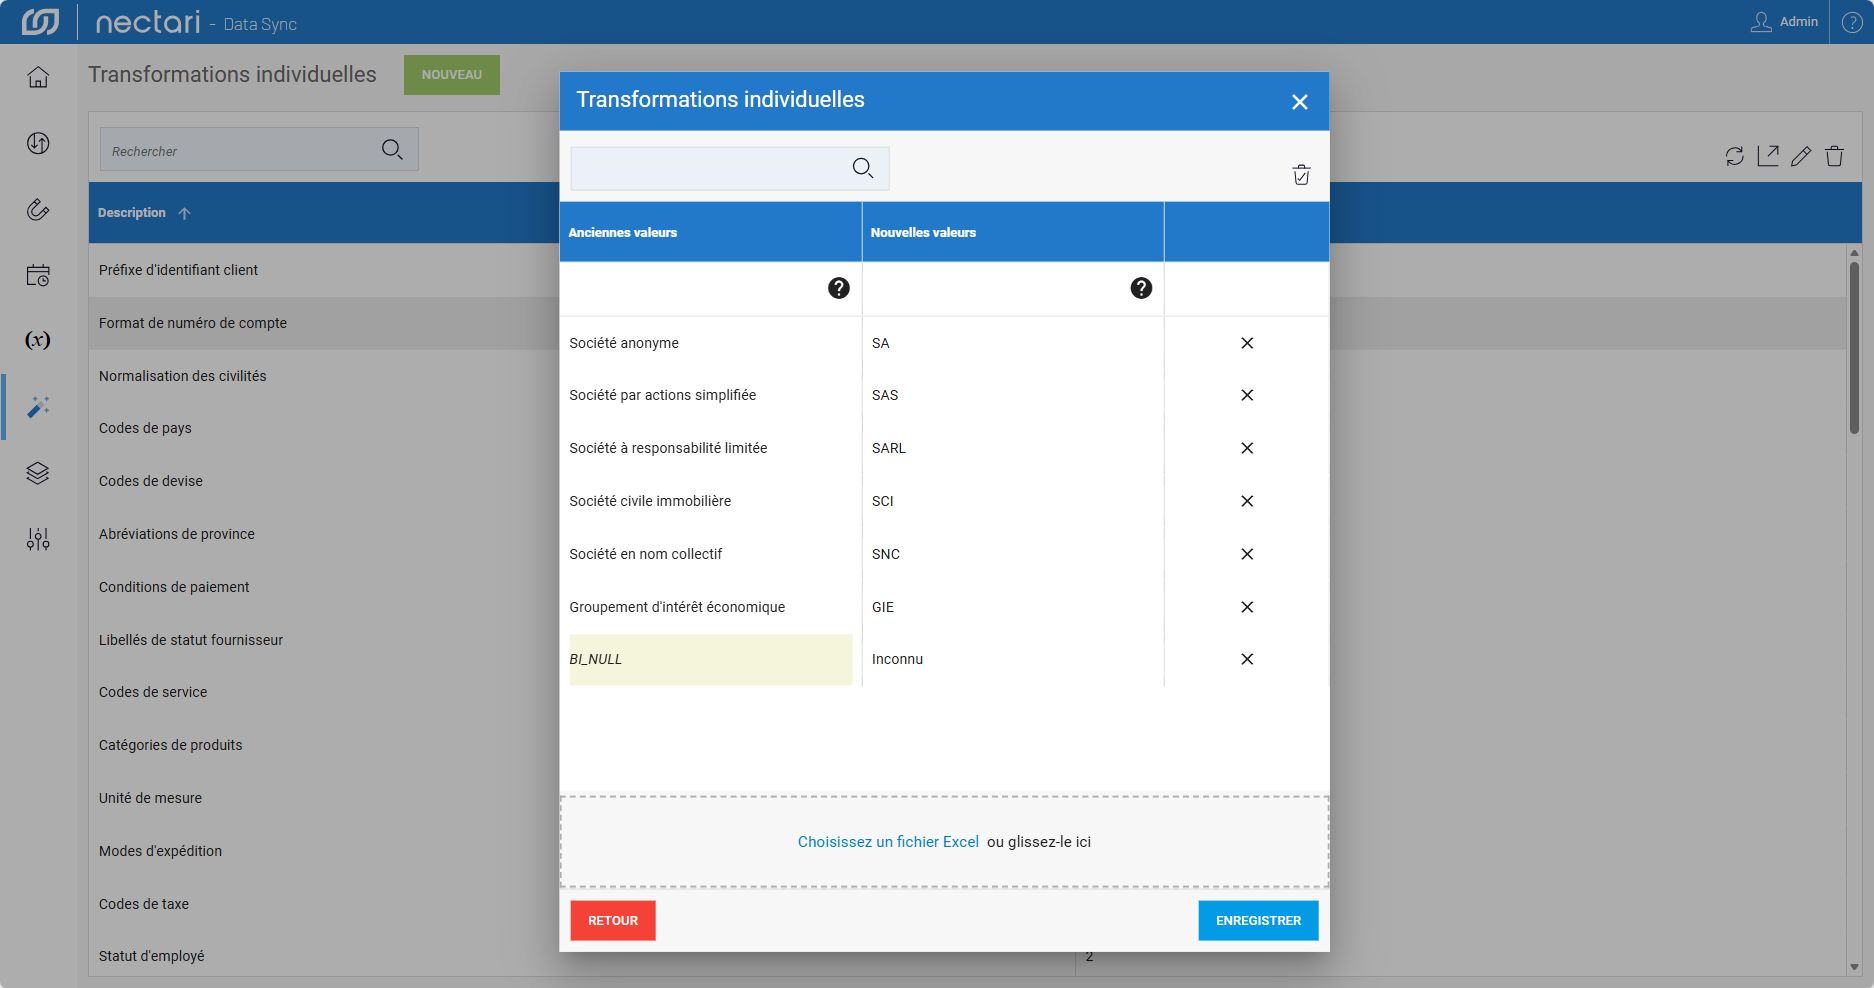Open the layers stack sidebar icon

(38, 473)
